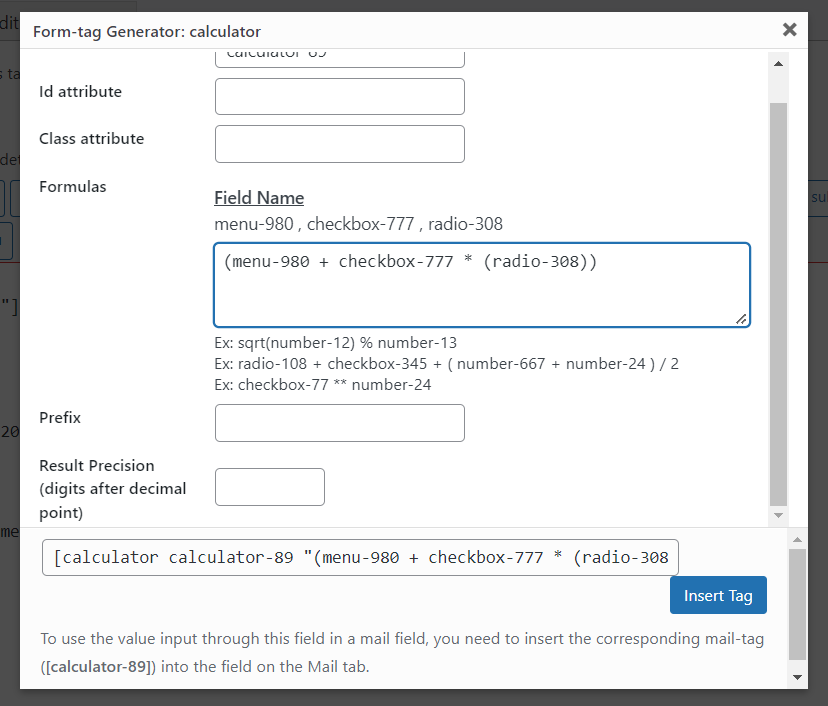Screen dimensions: 828x706
Task: Click the generated calculator tag field
Action: (x=360, y=557)
